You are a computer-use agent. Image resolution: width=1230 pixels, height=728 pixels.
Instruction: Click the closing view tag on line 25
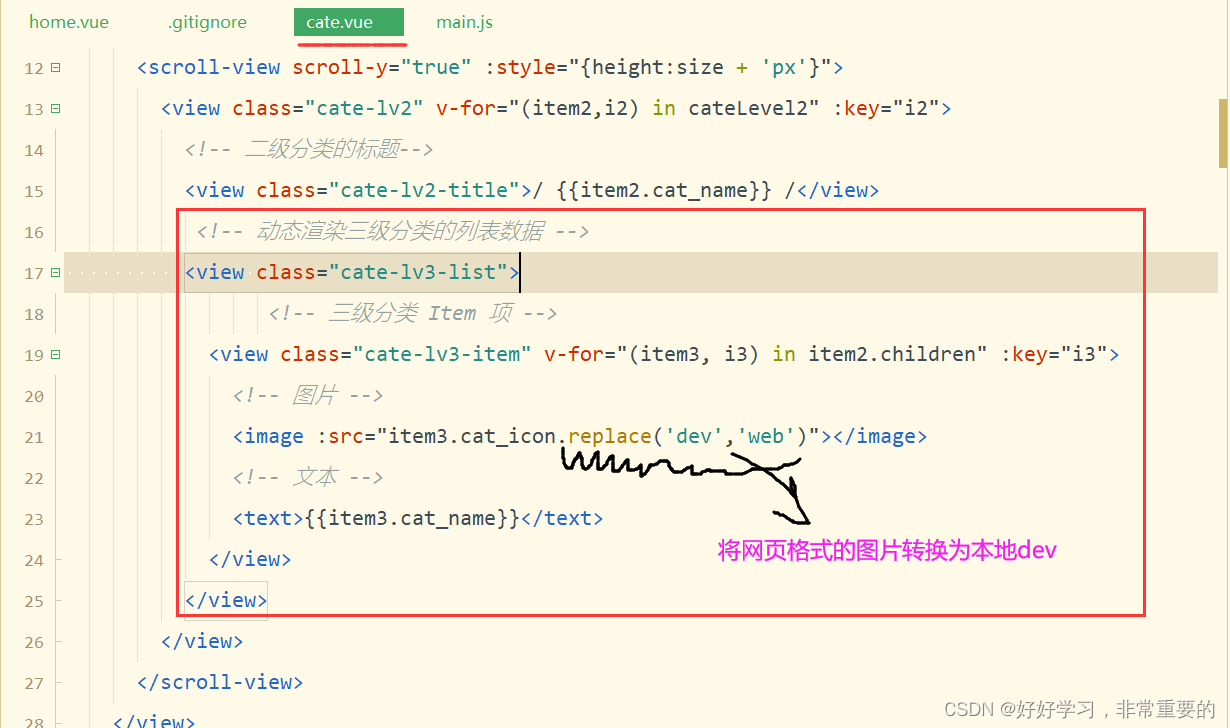226,601
